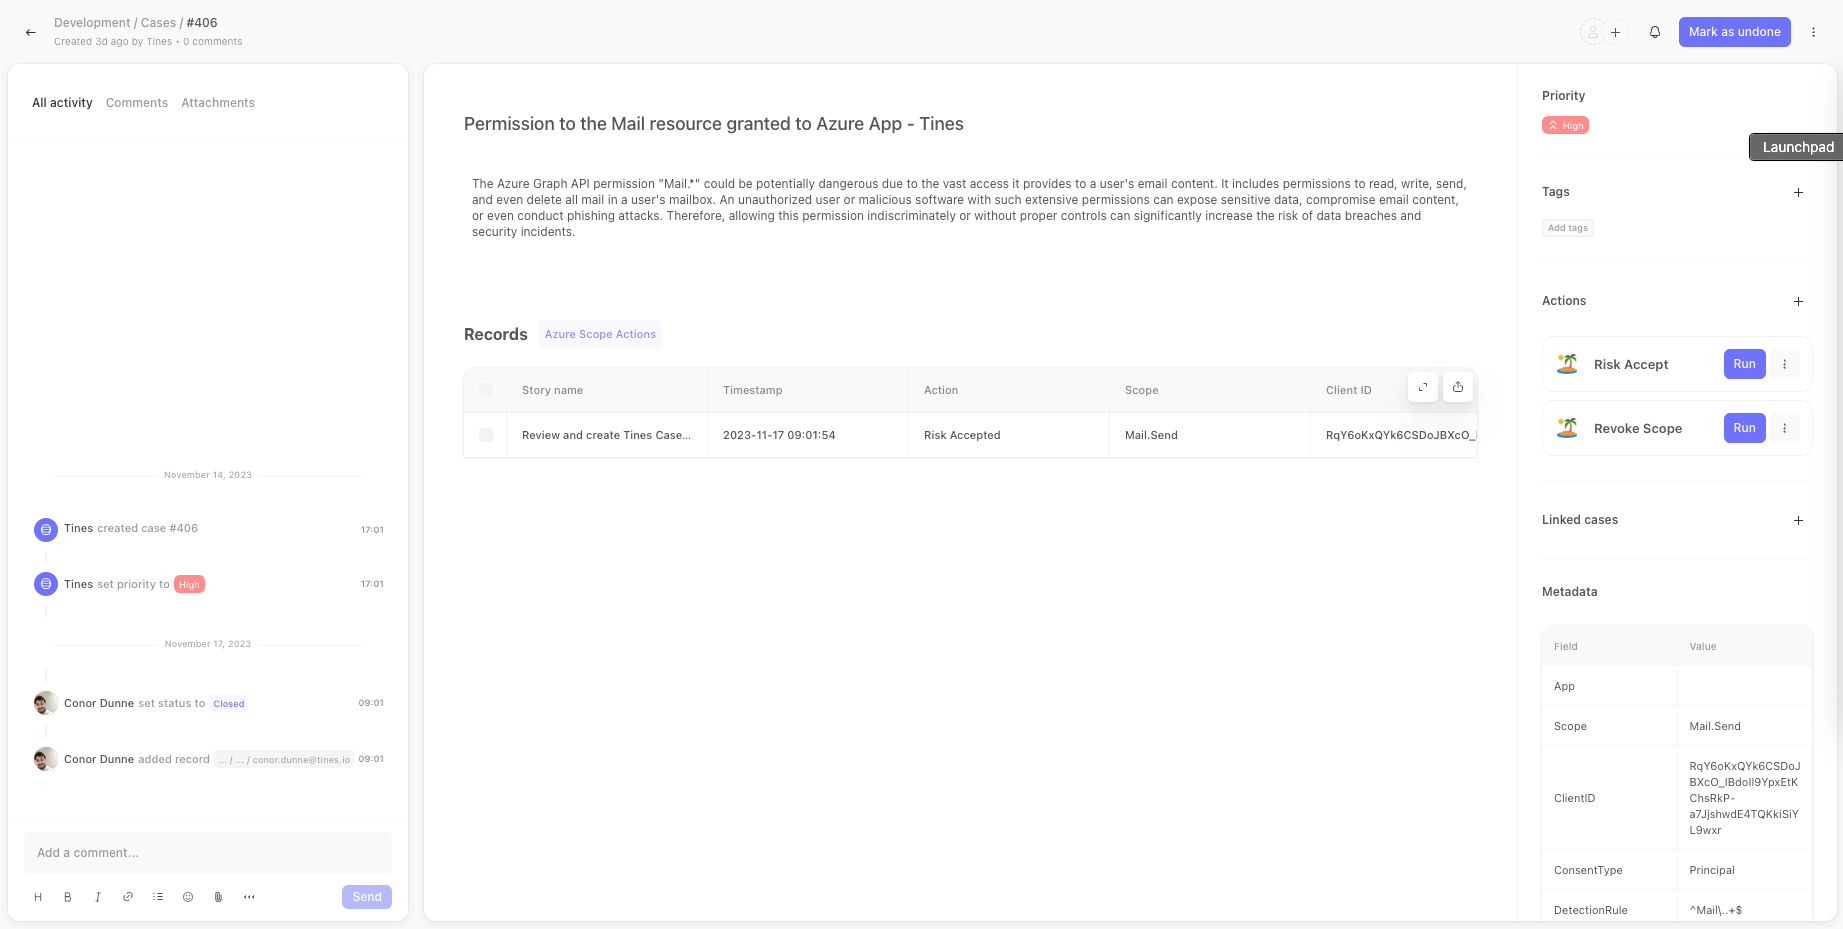Screen dimensions: 1843x929
Task: Run the Revoke Scope action
Action: (1744, 428)
